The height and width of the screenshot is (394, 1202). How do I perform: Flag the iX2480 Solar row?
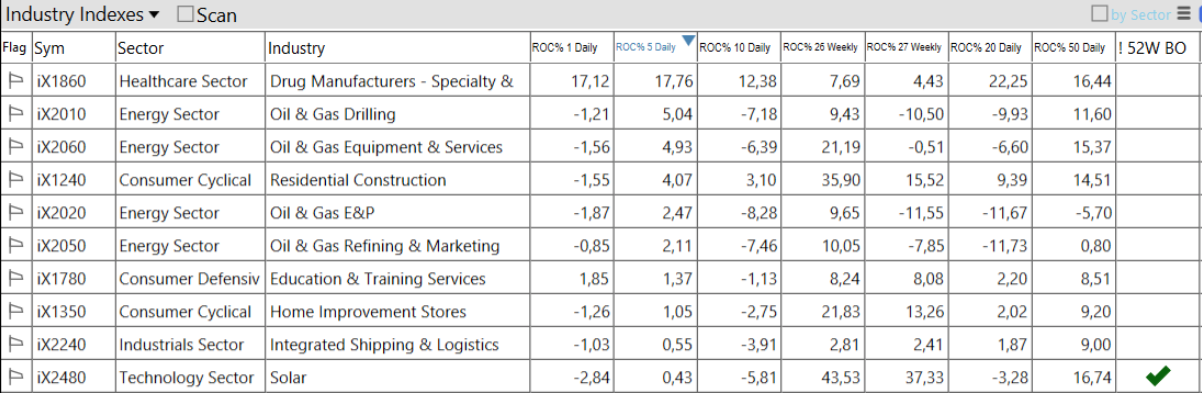tap(15, 377)
